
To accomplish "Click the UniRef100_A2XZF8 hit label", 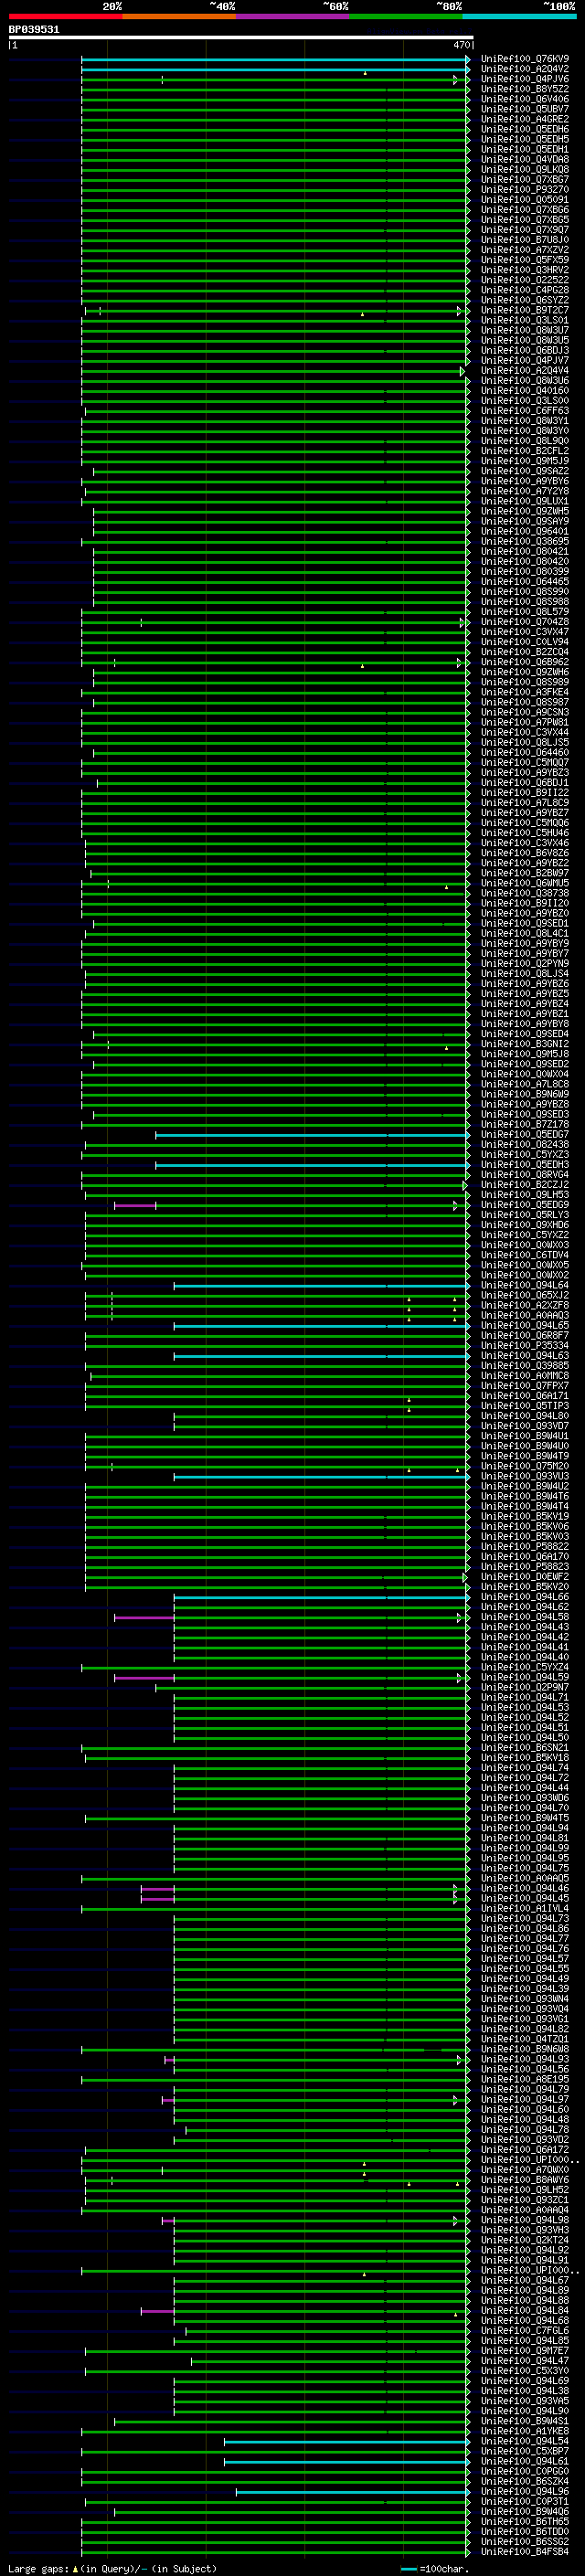I will pos(525,1306).
